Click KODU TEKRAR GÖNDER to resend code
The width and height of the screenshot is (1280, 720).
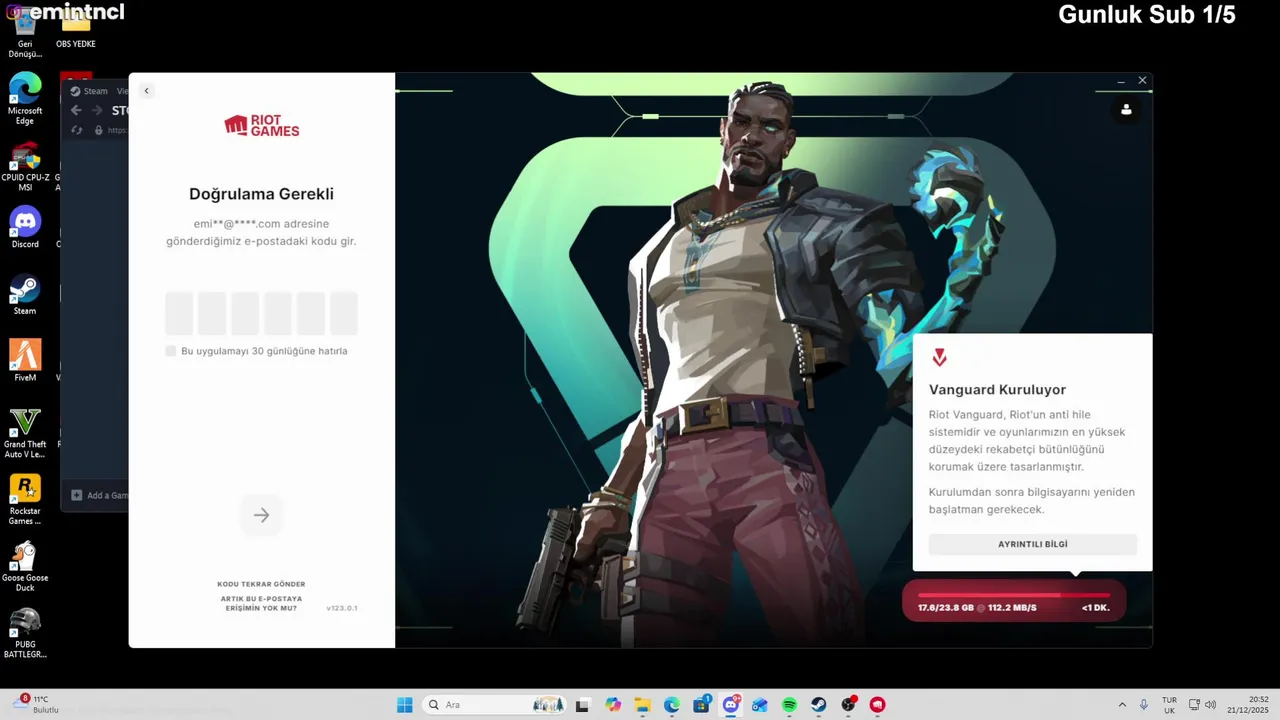tap(261, 584)
